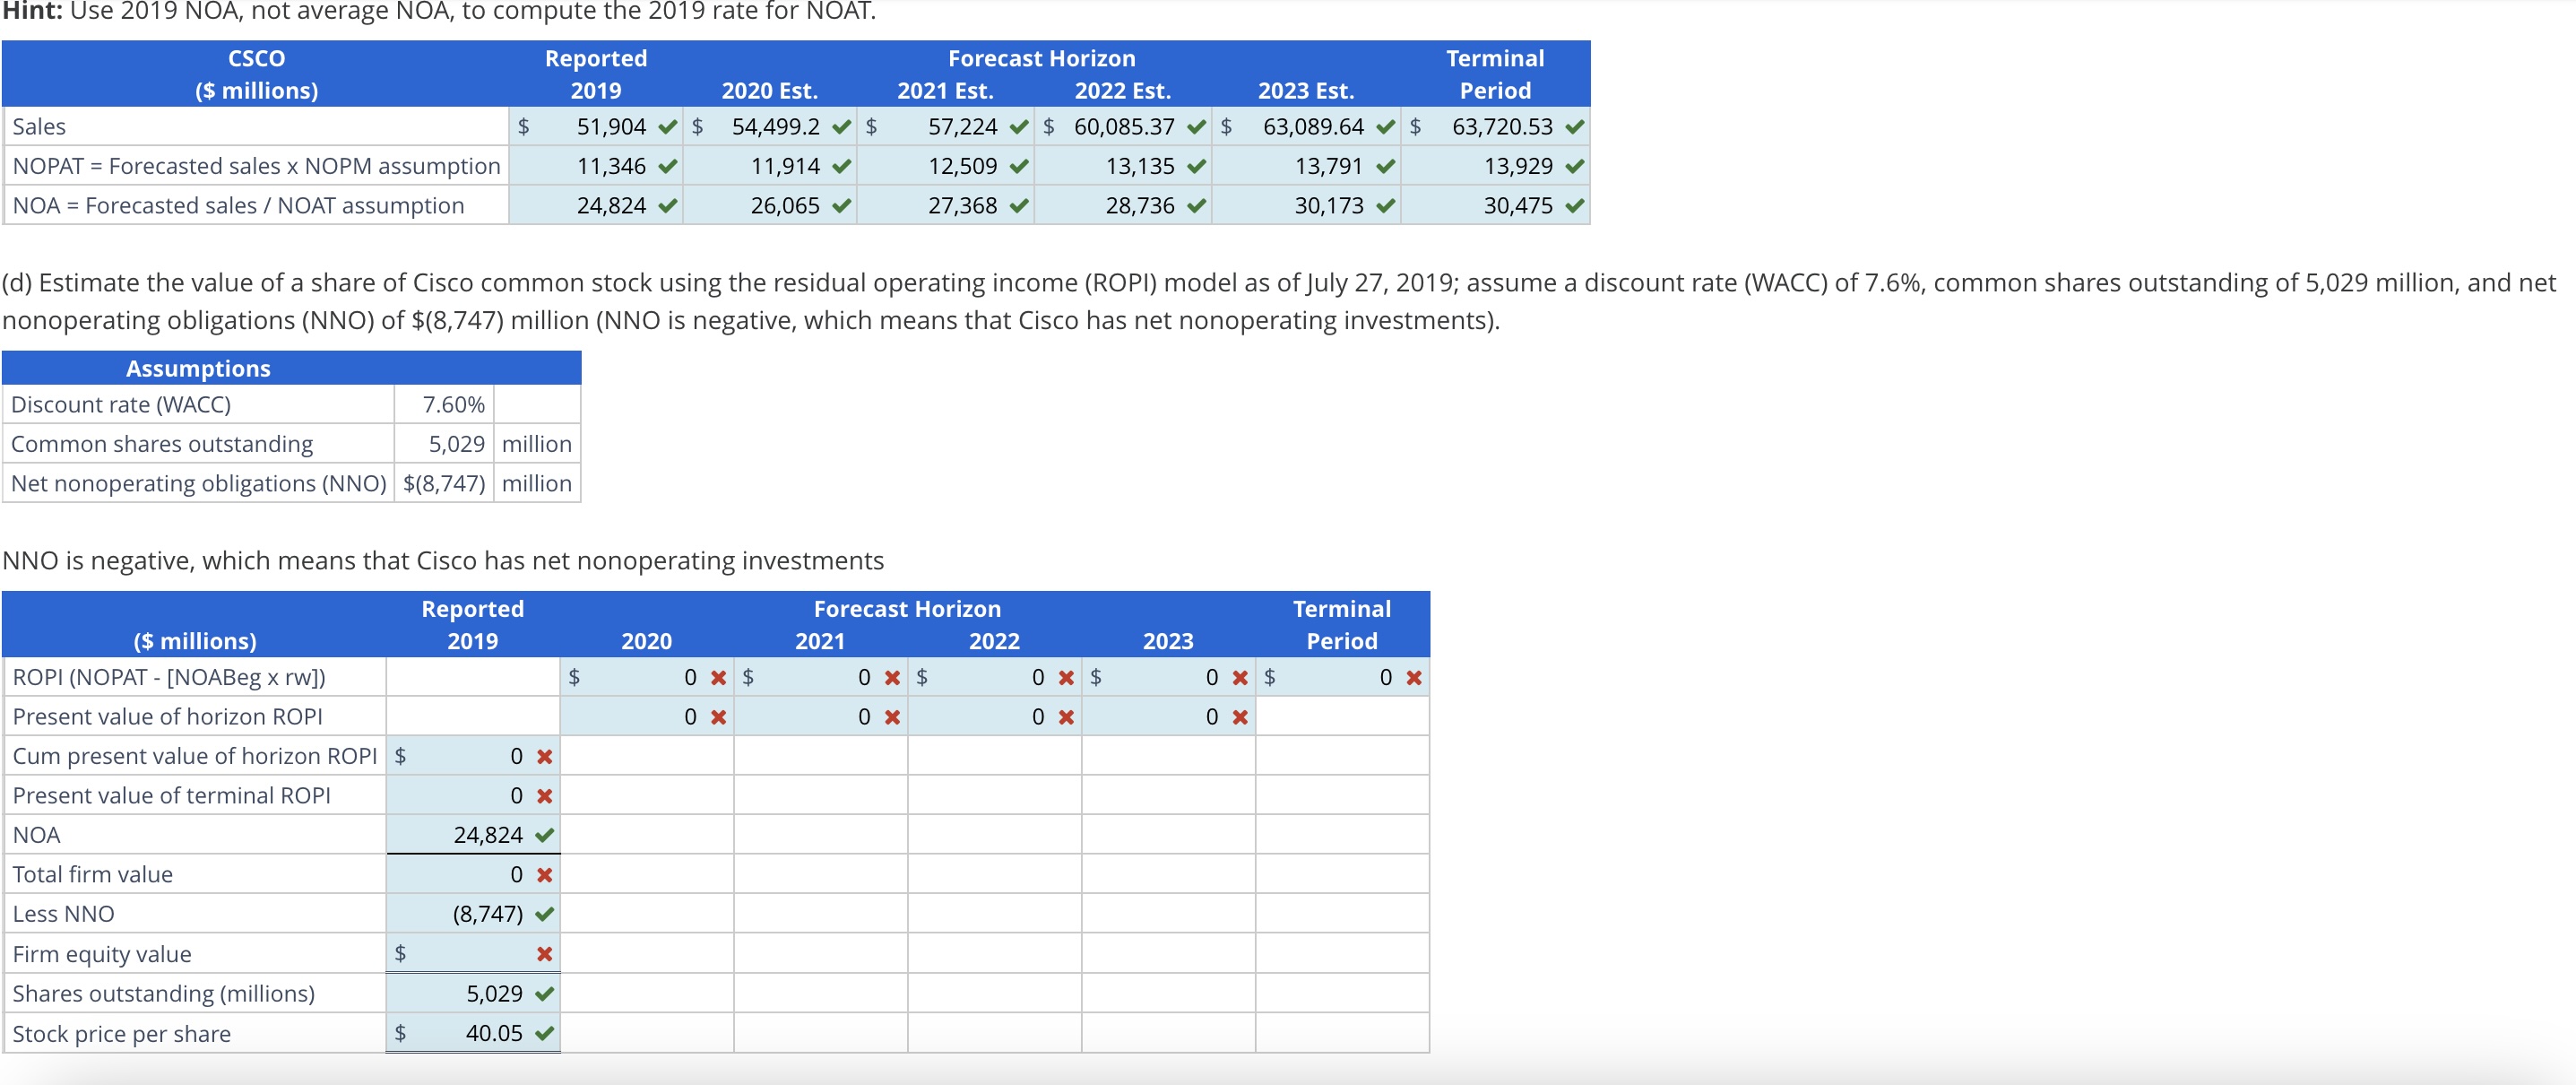Click red X beside Terminal Period ROPI
This screenshot has height=1085, width=2576.
(1413, 678)
